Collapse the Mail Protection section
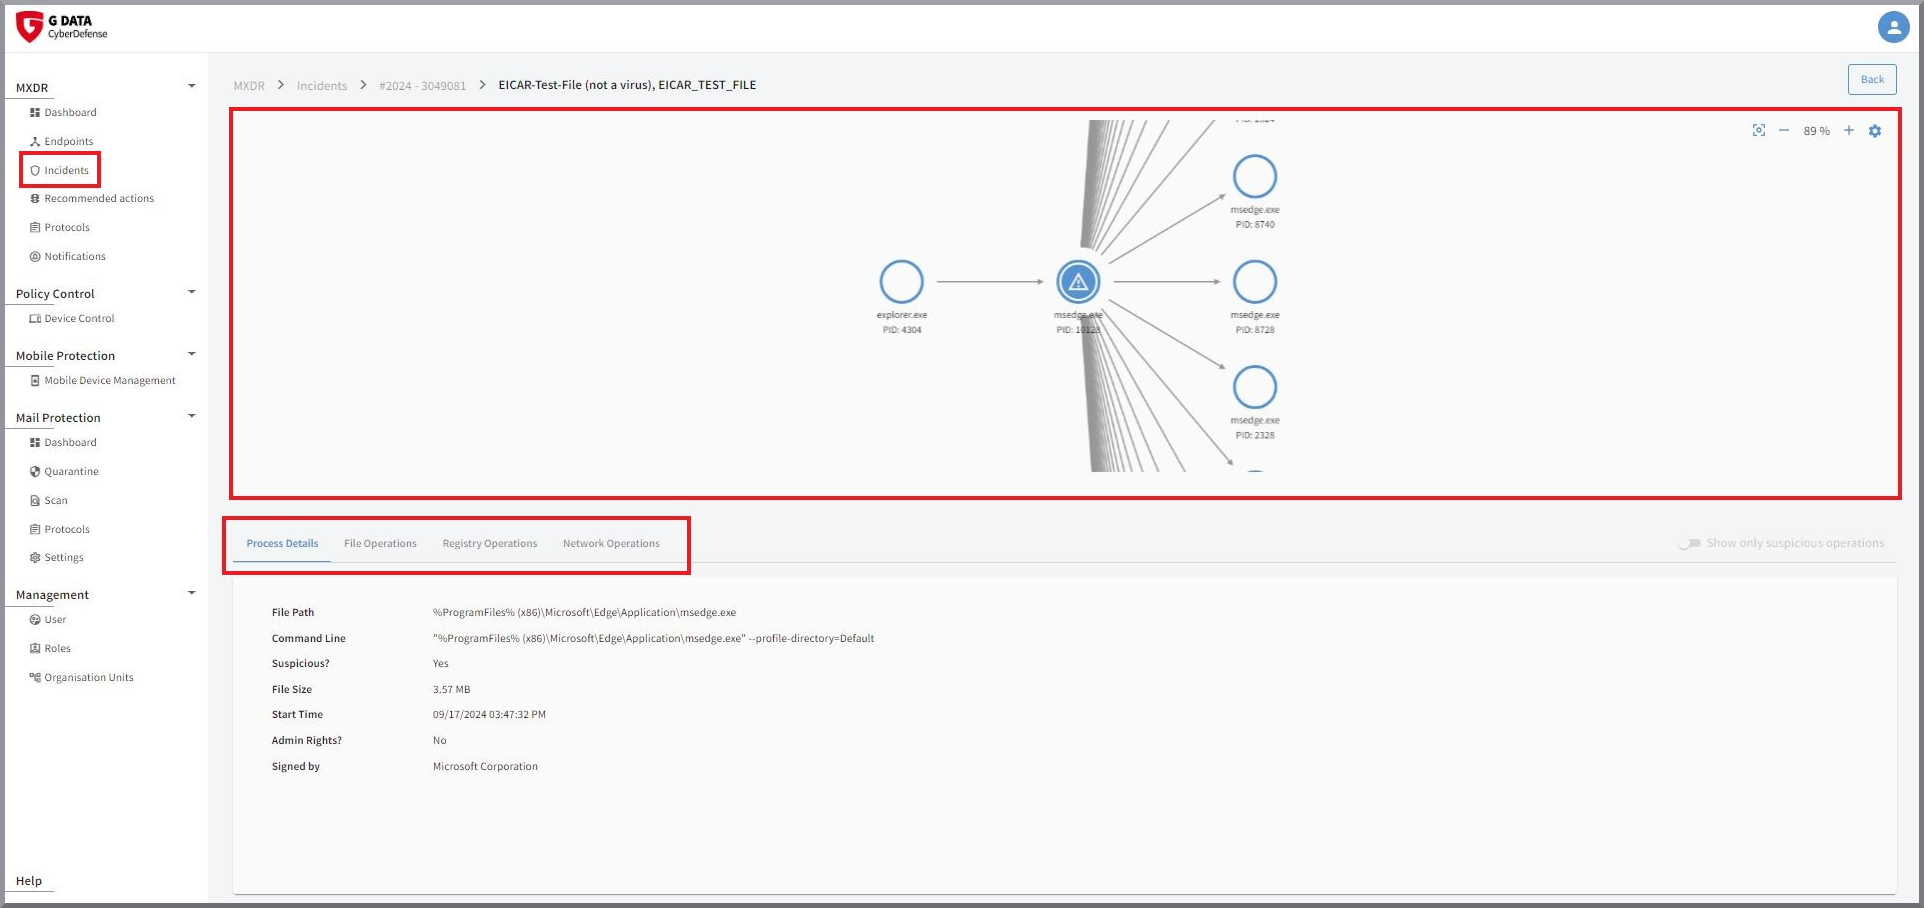Viewport: 1924px width, 908px height. click(x=192, y=416)
